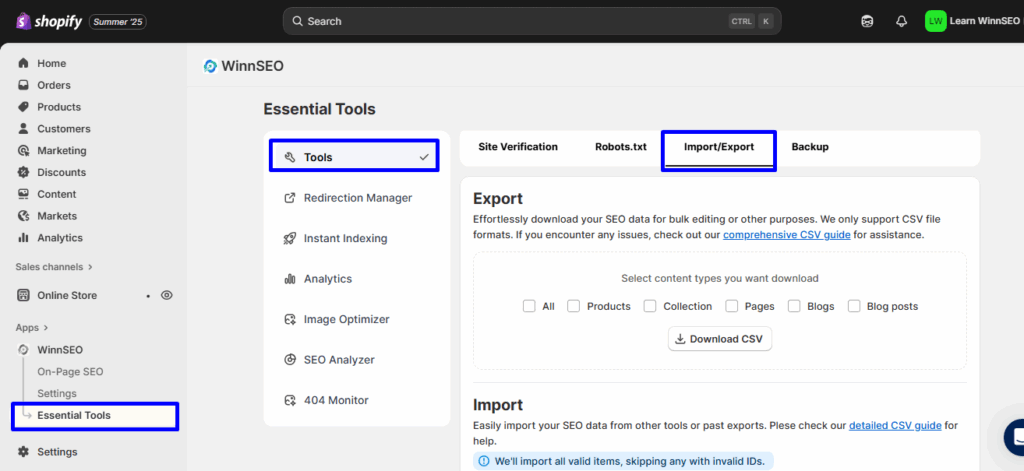Image resolution: width=1024 pixels, height=471 pixels.
Task: Check the Blog posts export checkbox
Action: 854,306
